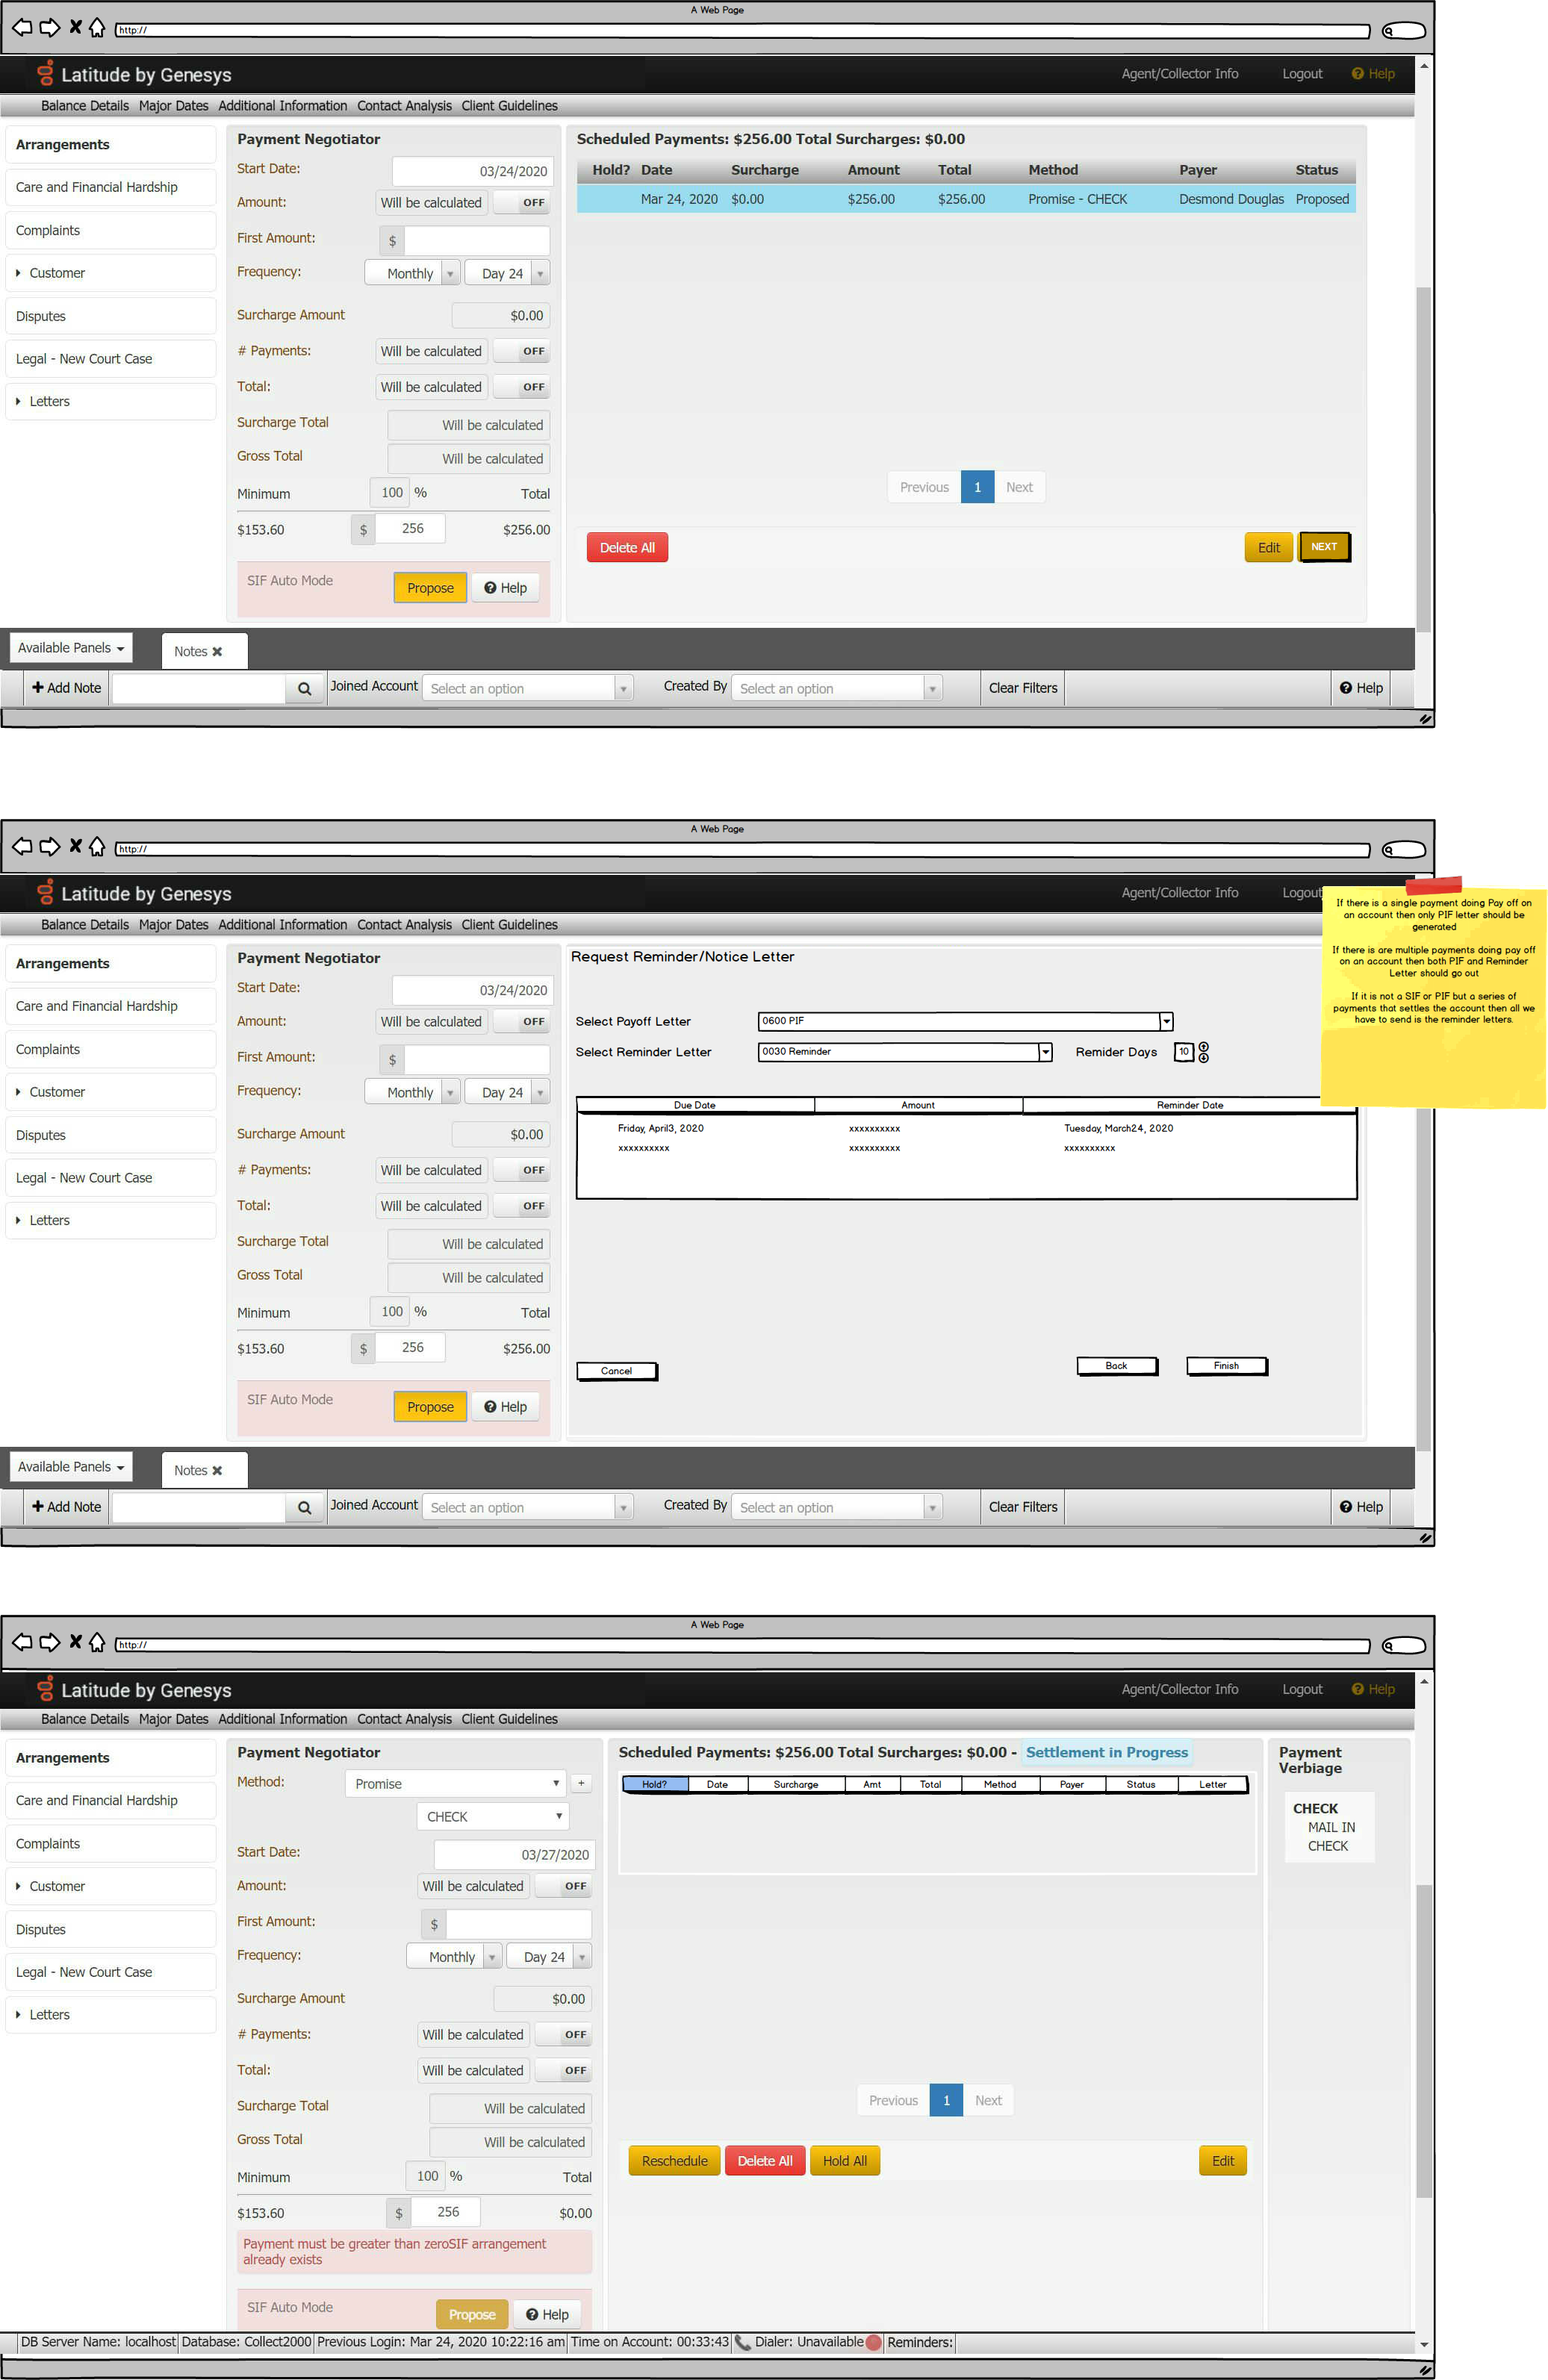
Task: Click the browser stop X icon in top window
Action: tap(75, 28)
